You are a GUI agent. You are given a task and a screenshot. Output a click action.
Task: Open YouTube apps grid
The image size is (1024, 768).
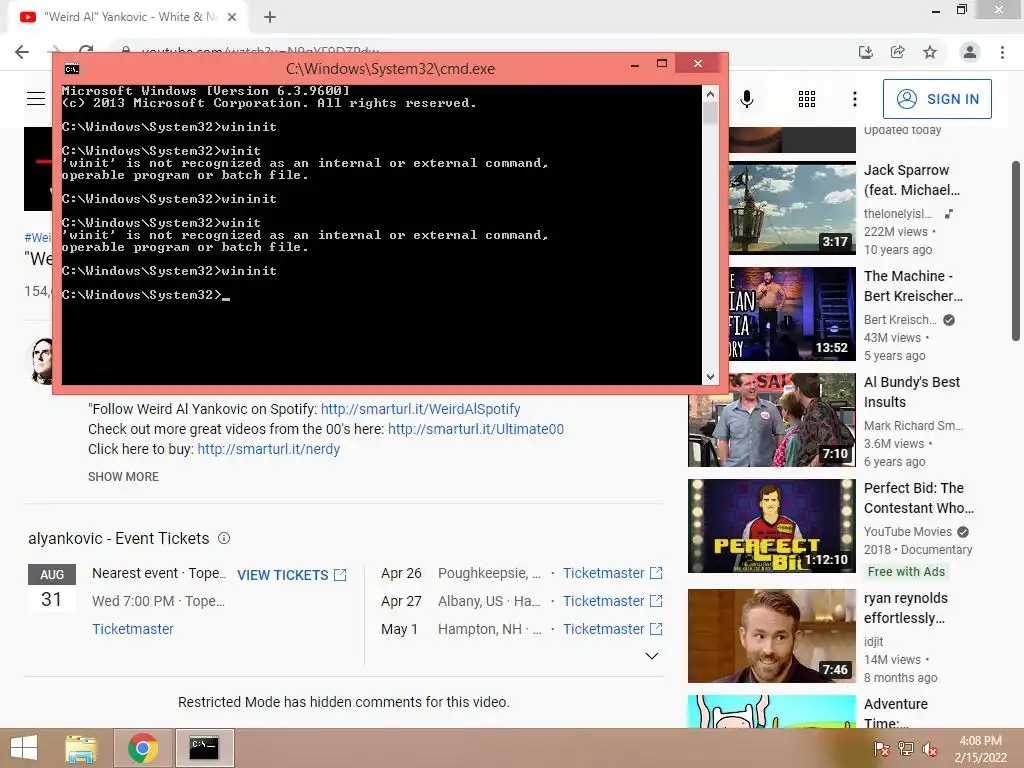tap(807, 99)
